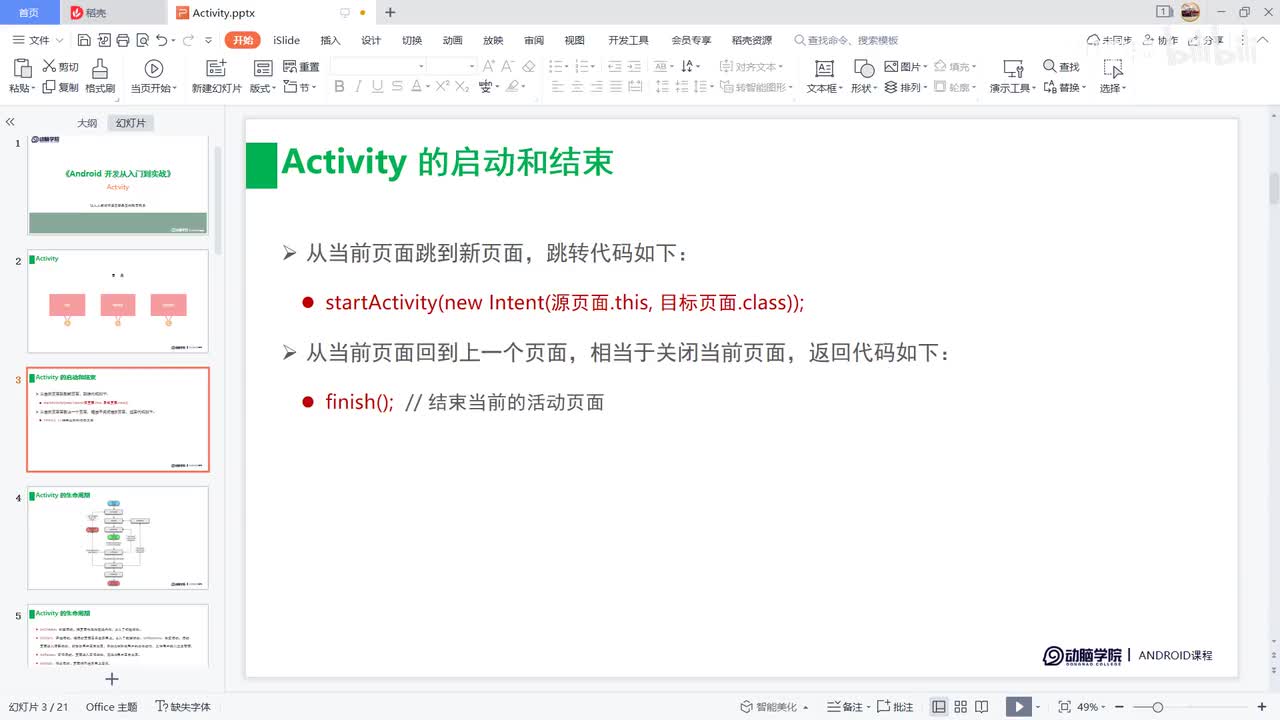
Task: Open the Design (设计) ribbon tab
Action: [x=371, y=40]
